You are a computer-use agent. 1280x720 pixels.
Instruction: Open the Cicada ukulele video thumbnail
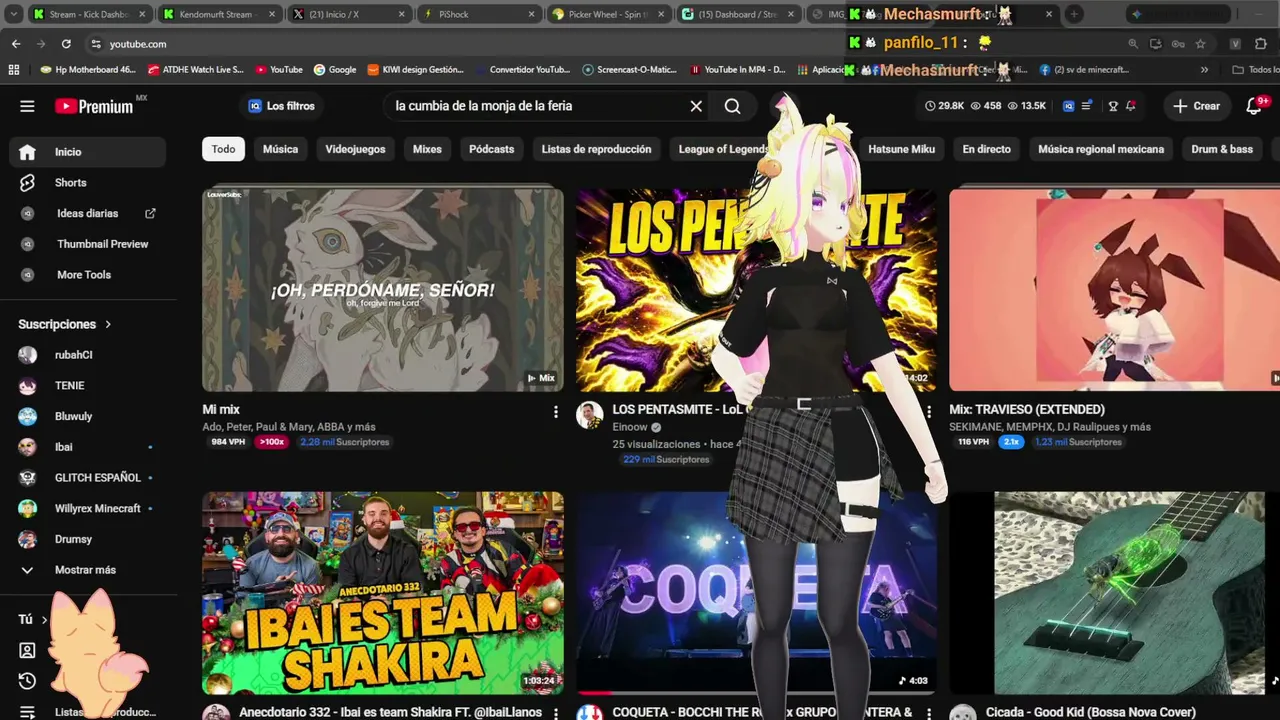click(1114, 593)
